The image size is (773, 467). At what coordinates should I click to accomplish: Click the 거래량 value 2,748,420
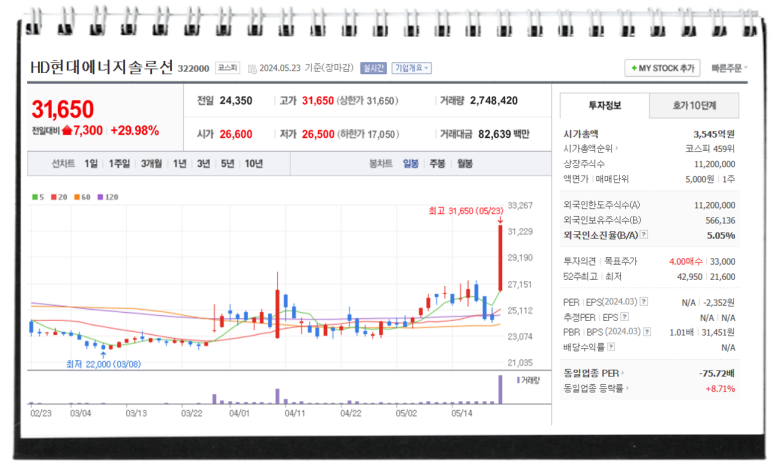coord(493,101)
